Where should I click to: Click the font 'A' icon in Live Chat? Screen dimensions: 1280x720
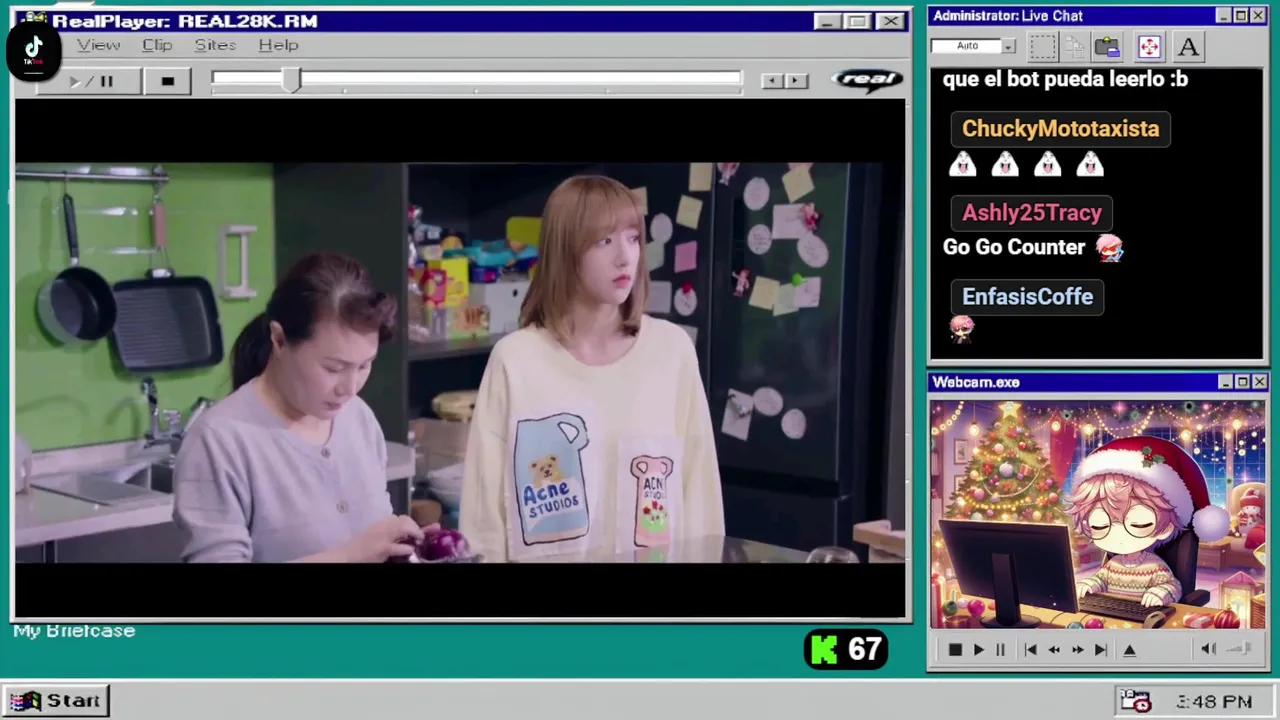(1188, 46)
